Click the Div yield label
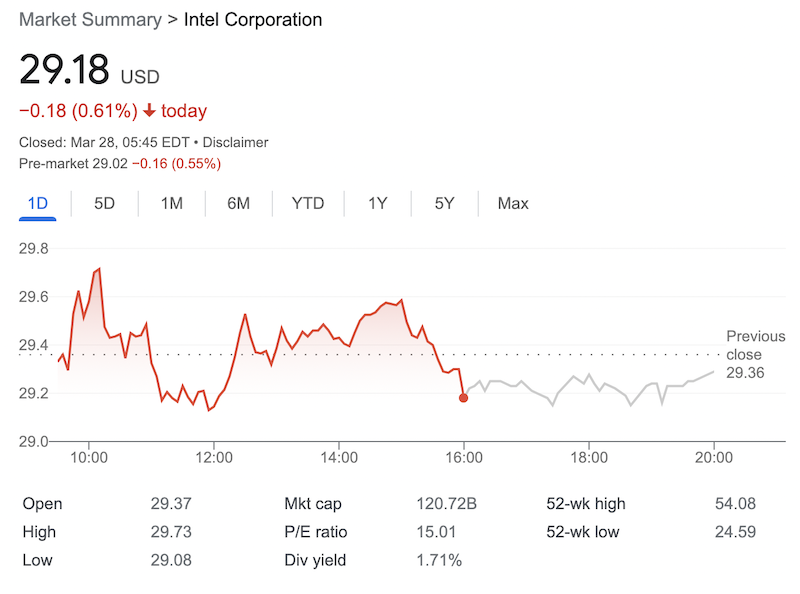This screenshot has height=594, width=800. [x=315, y=560]
